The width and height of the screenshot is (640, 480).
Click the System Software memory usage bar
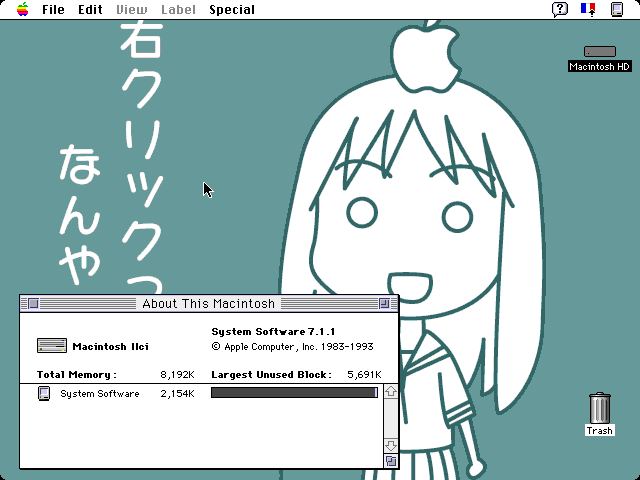[x=294, y=393]
